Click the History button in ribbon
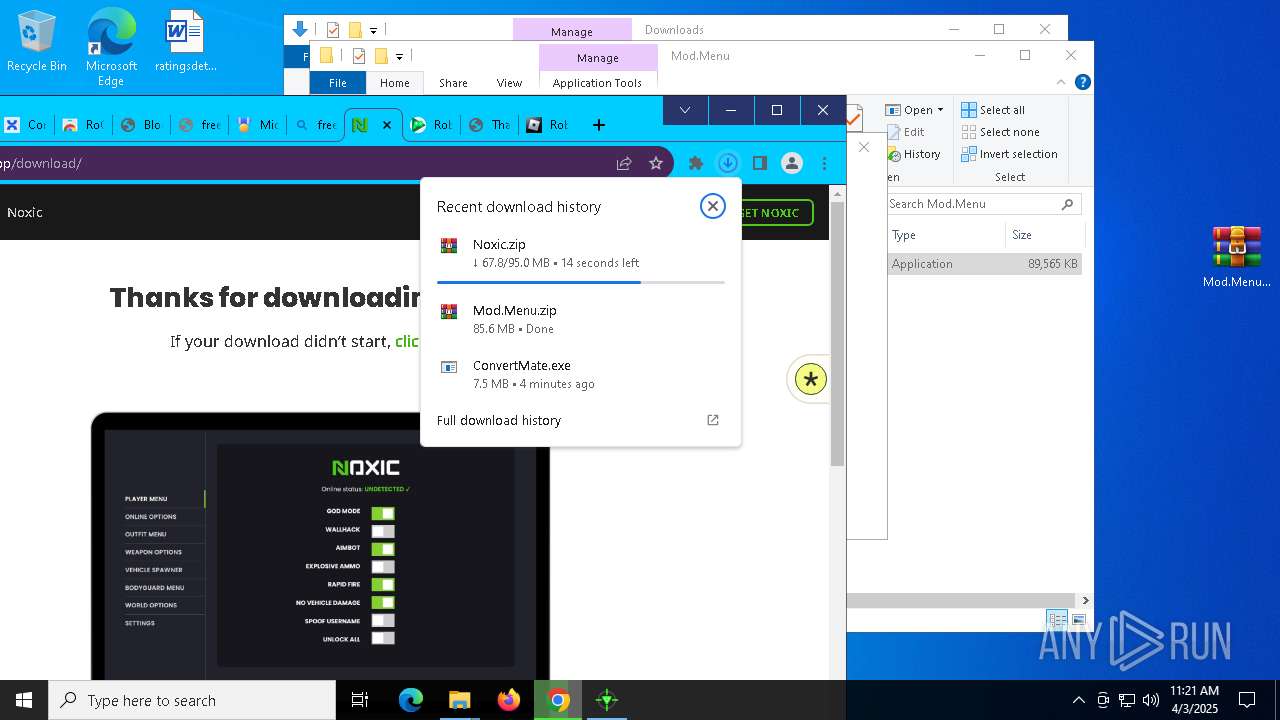Screen dimensions: 1280x720 pos(913,154)
